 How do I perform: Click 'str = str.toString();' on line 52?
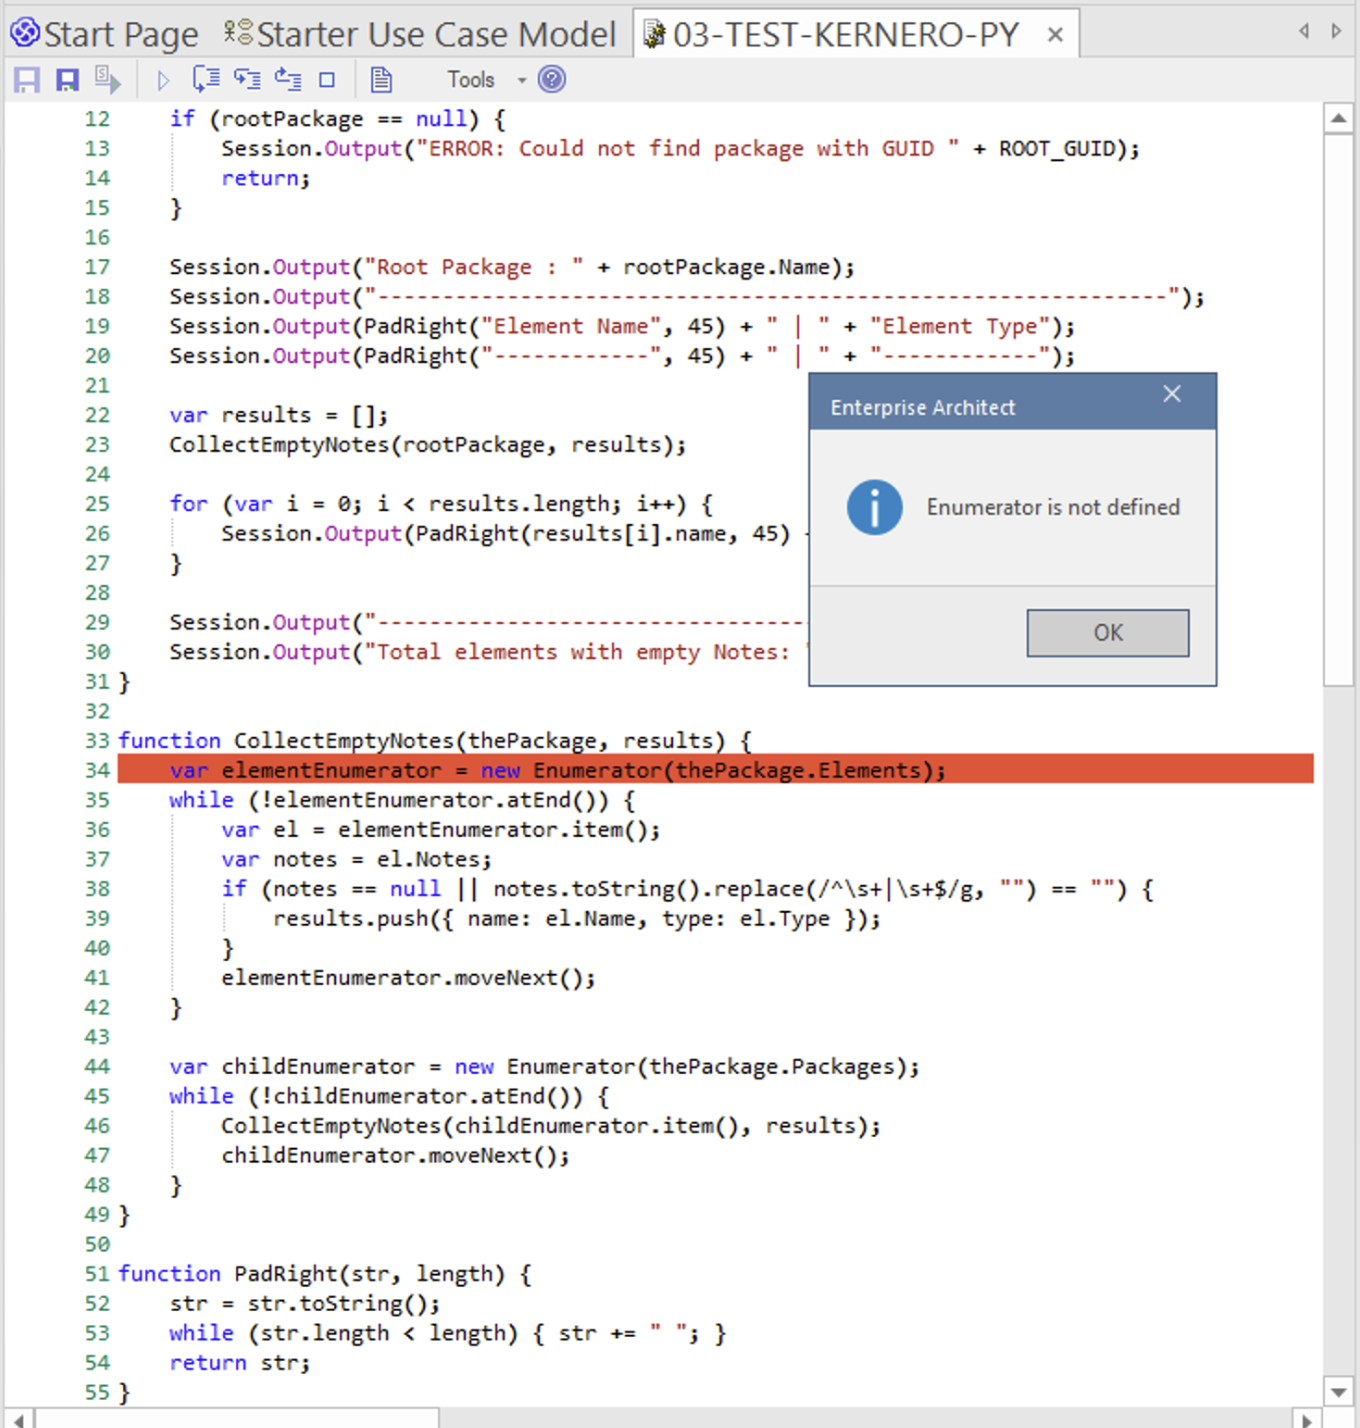click(x=305, y=1304)
